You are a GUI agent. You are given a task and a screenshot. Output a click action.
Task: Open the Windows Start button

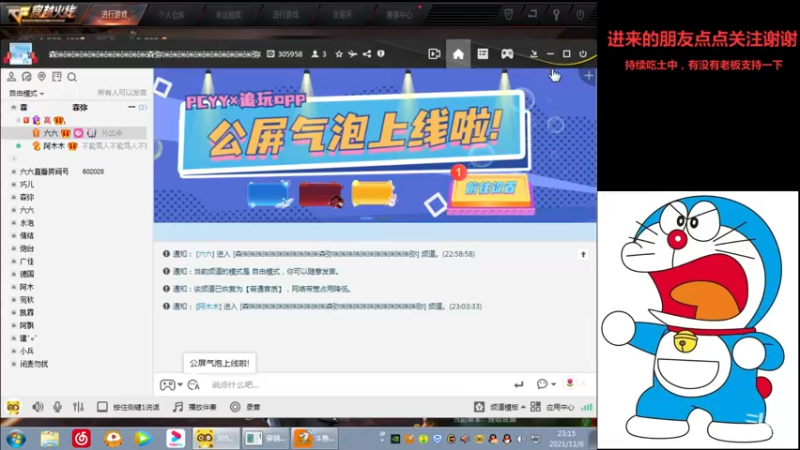(16, 439)
